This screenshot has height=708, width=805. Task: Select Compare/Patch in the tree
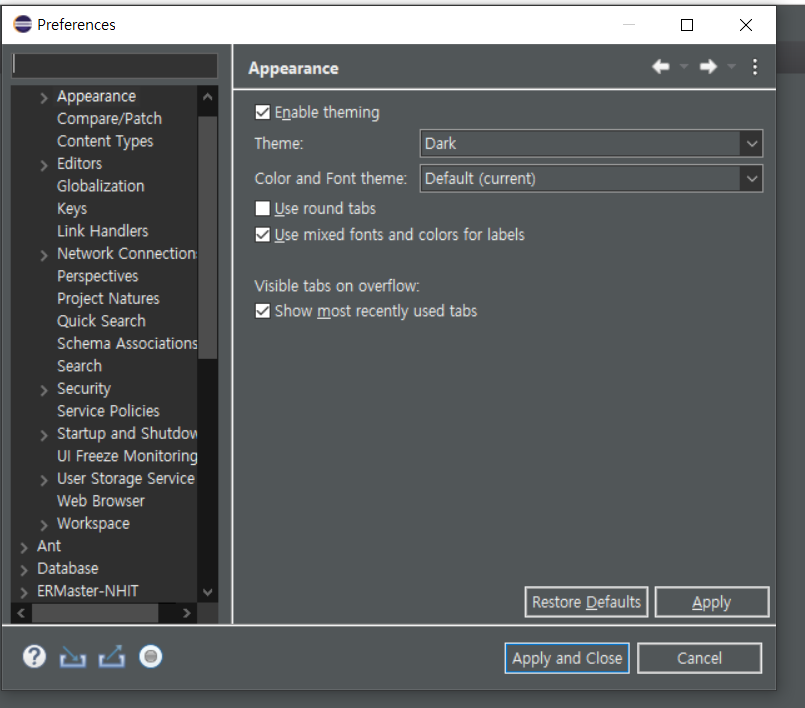click(109, 119)
